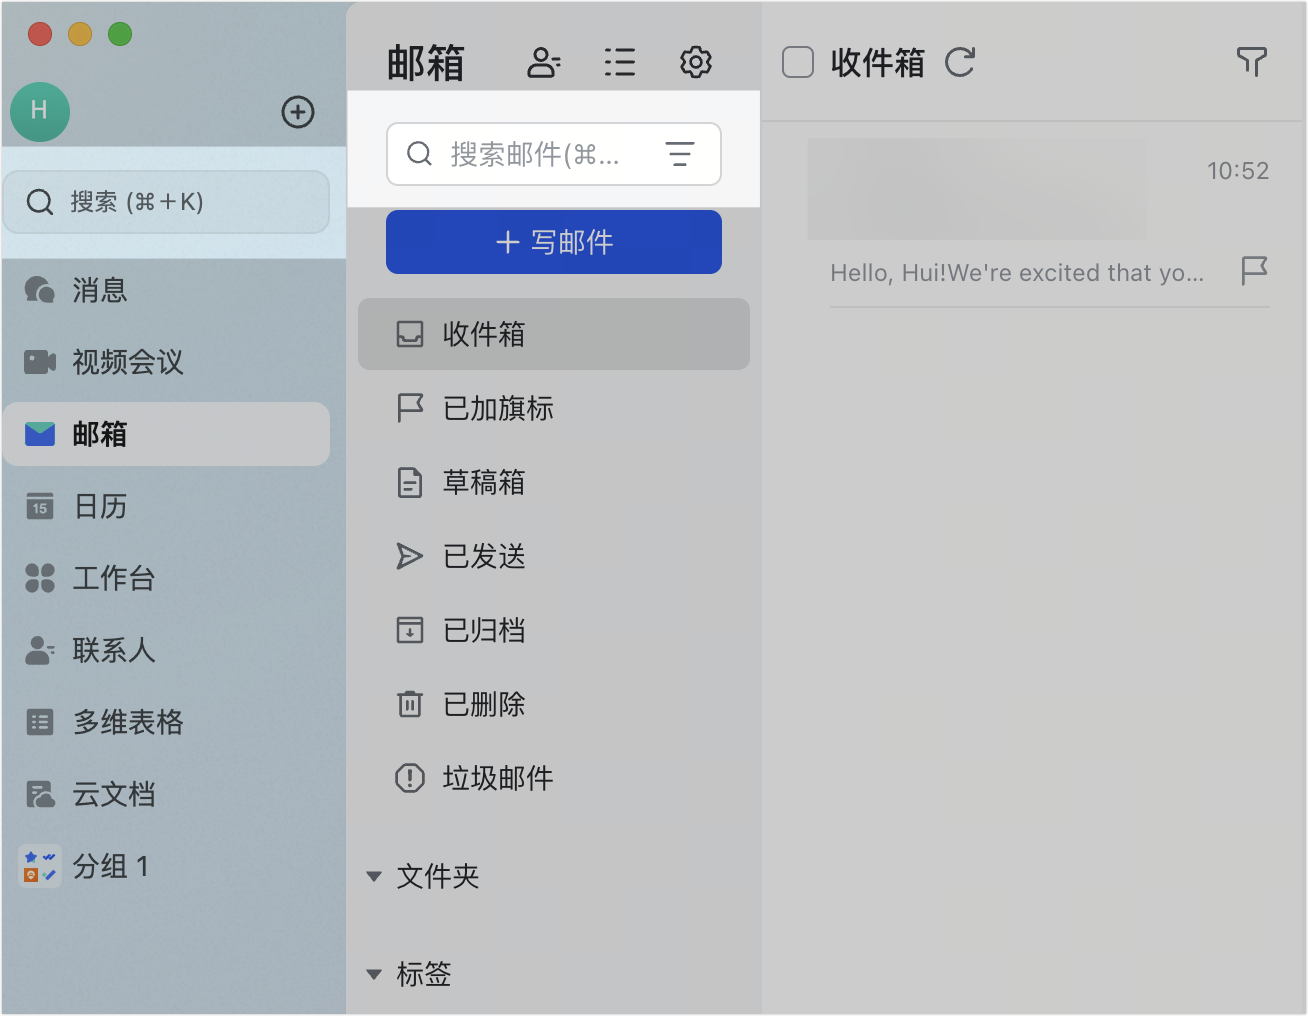Open 云文档 in the sidebar

166,794
